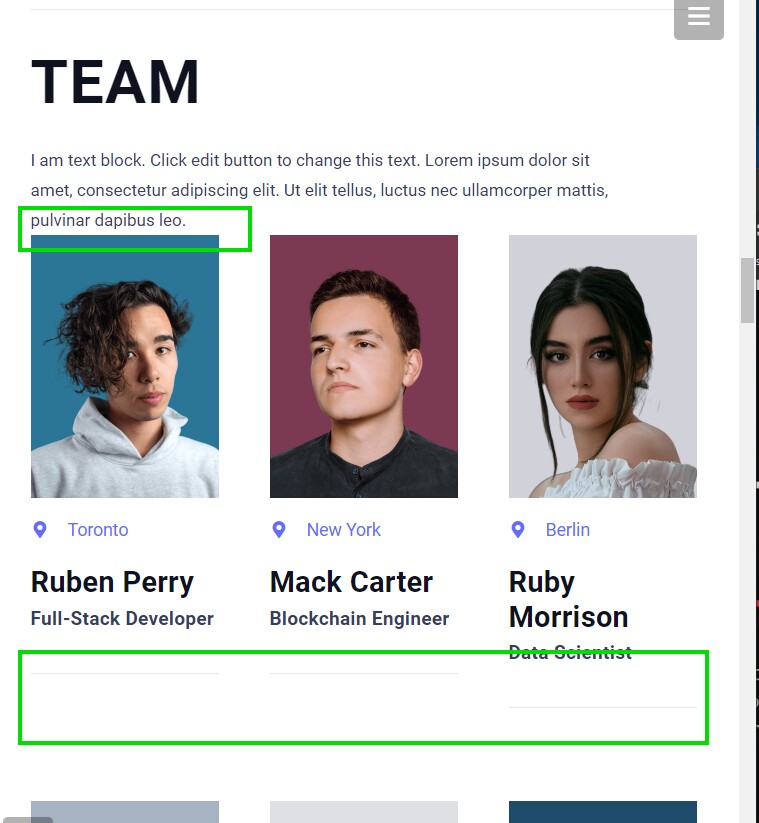Click the Data Scientist title text
Screen dimensions: 759x823
click(570, 651)
